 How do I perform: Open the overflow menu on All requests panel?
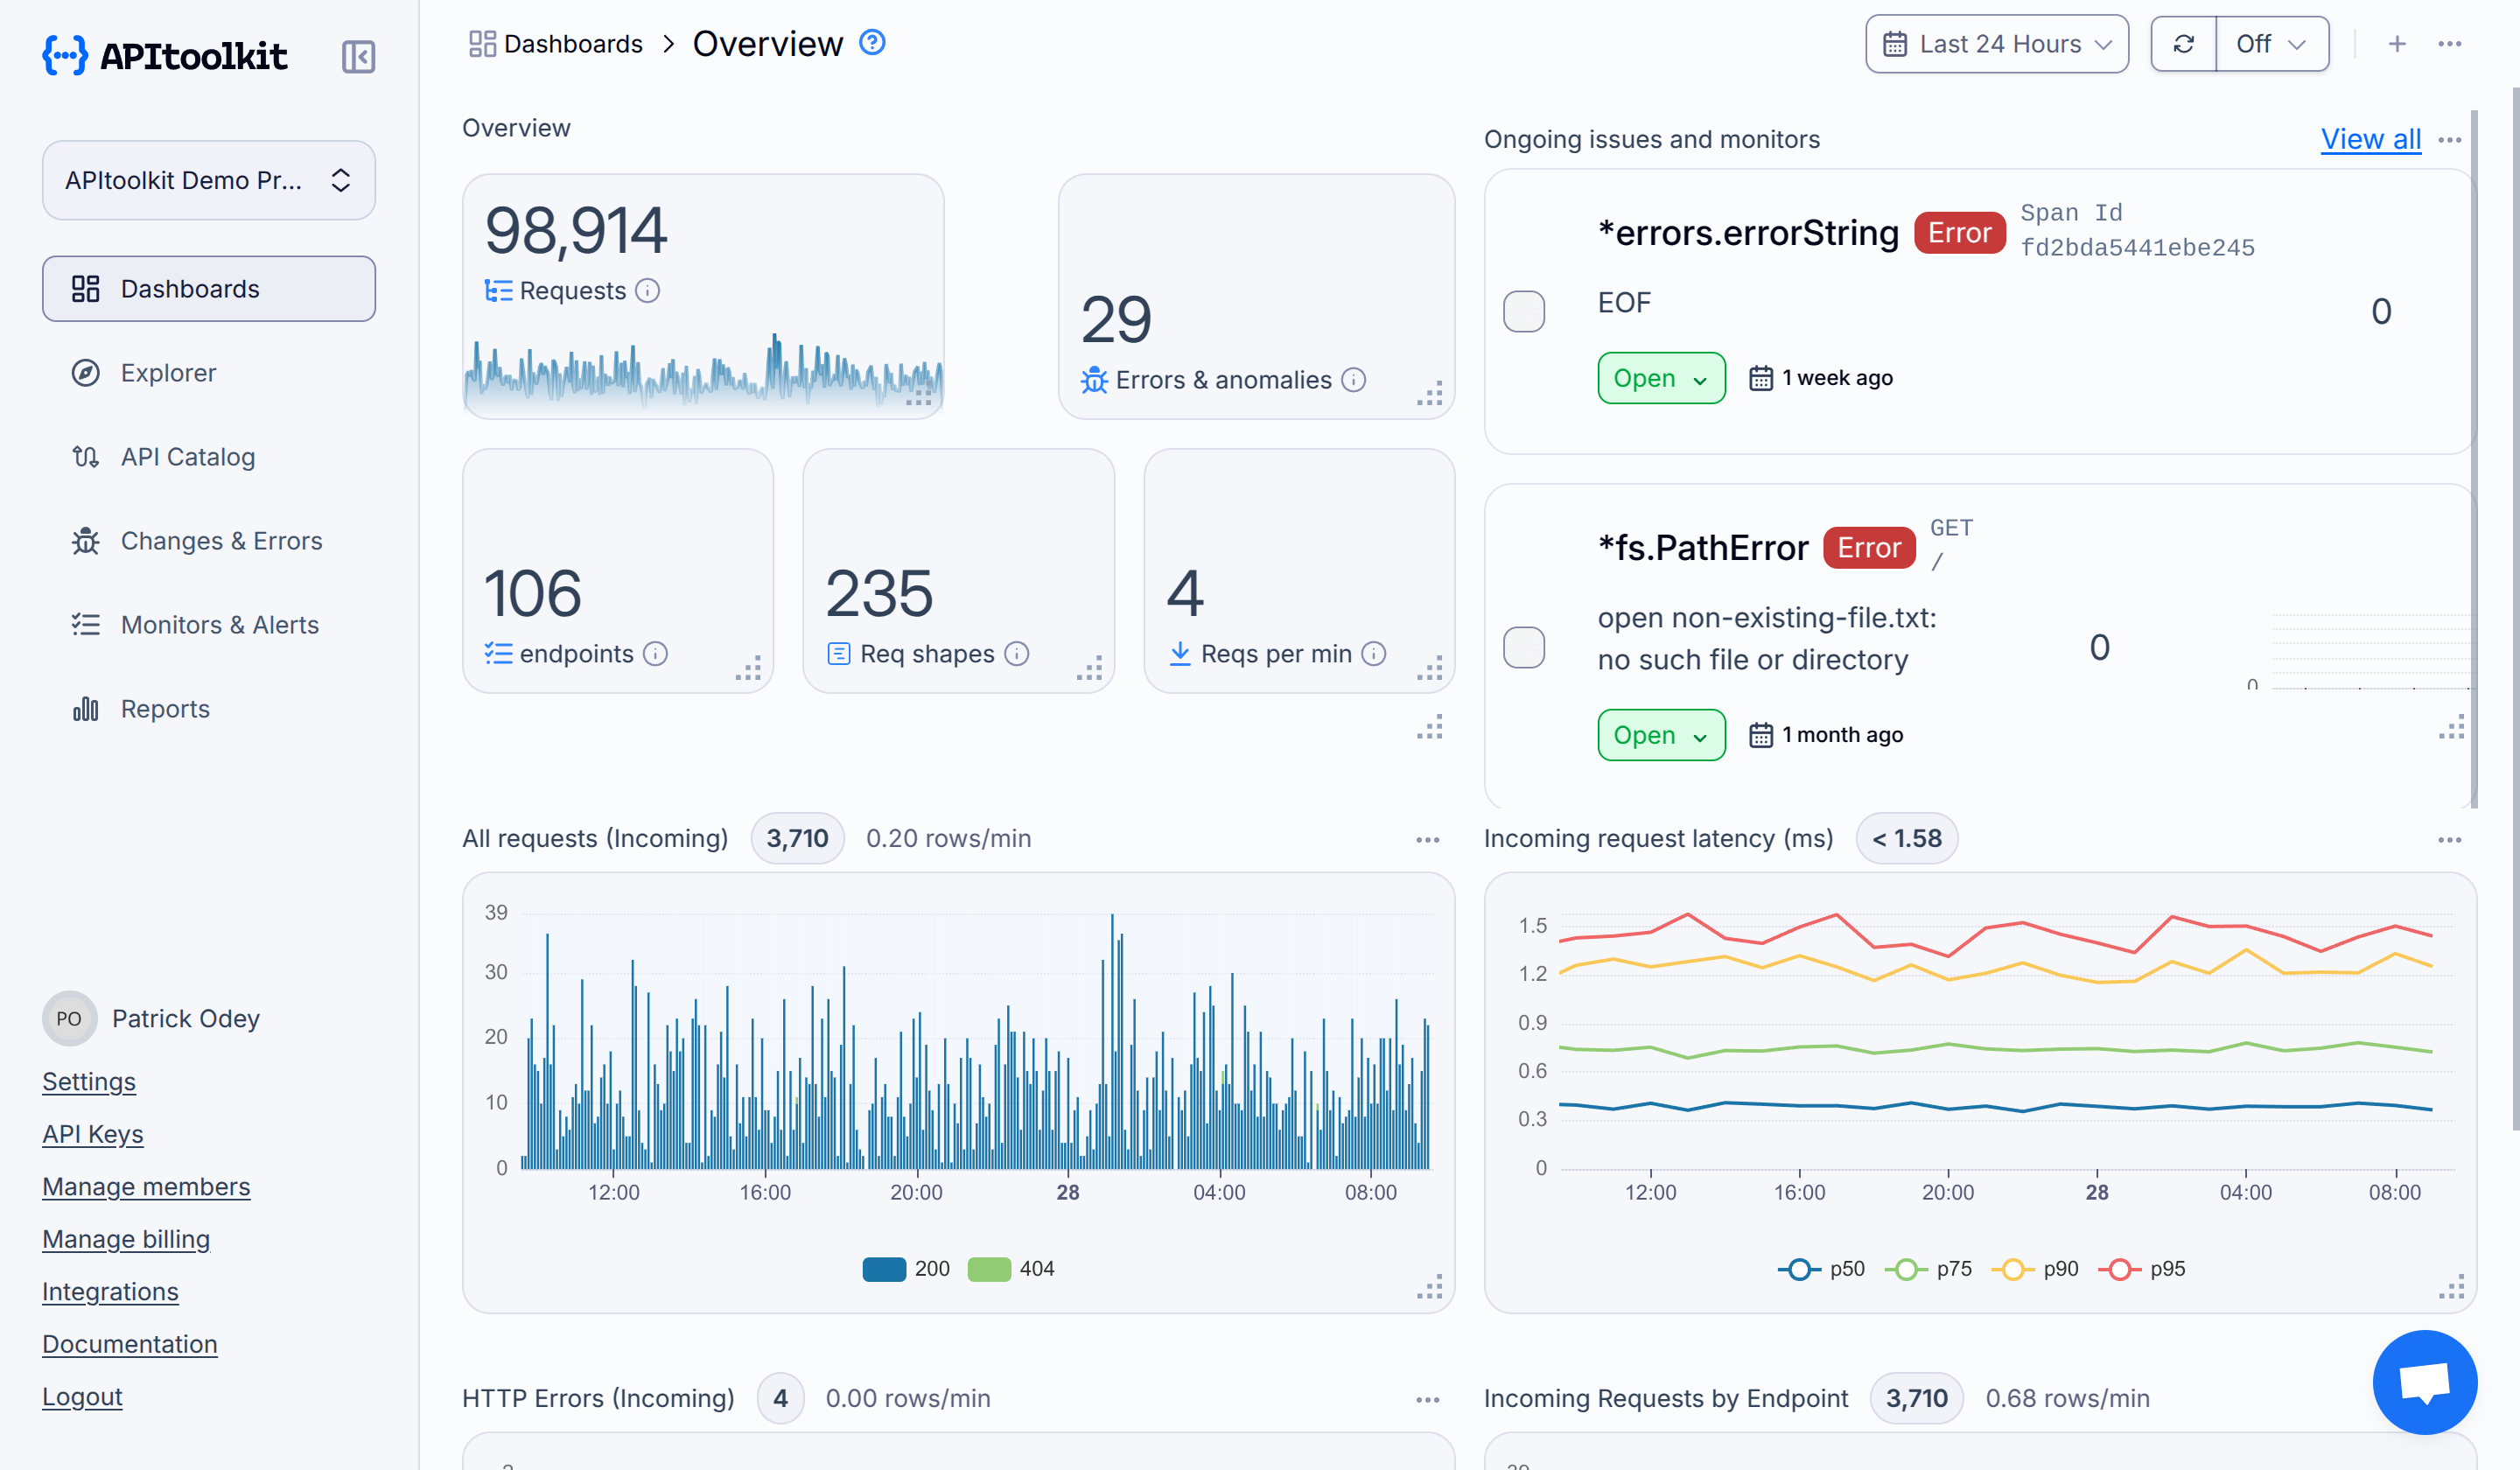coord(1427,839)
